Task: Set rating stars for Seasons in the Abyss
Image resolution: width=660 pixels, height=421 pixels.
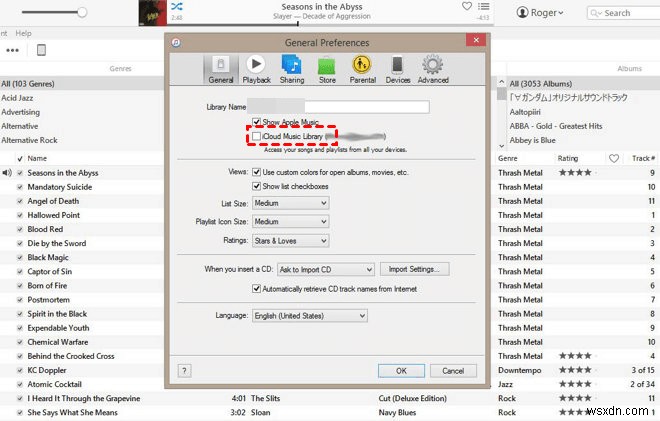Action: (575, 173)
